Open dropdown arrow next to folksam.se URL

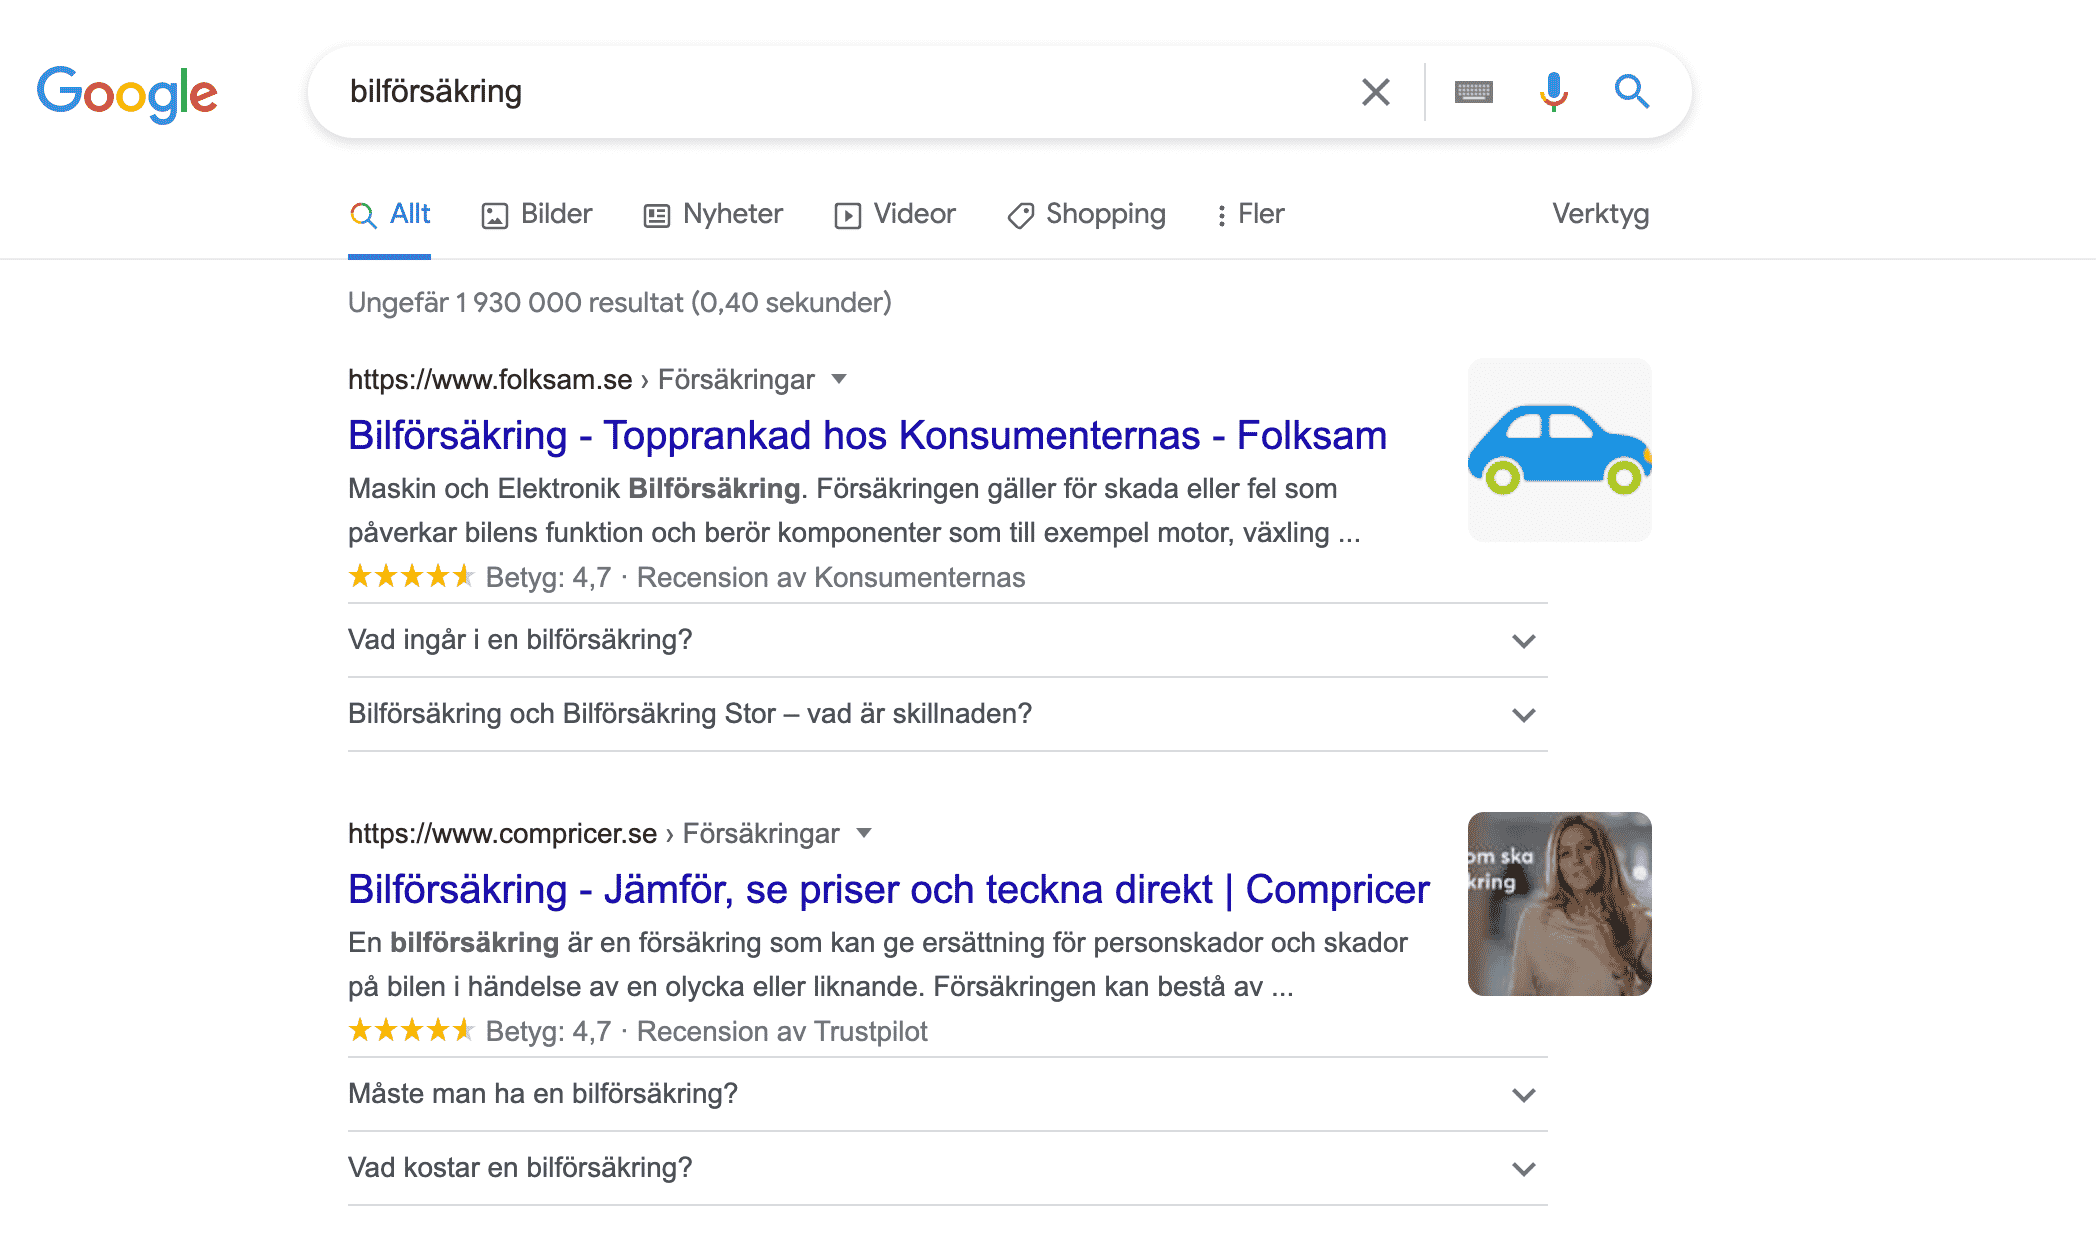(x=839, y=379)
